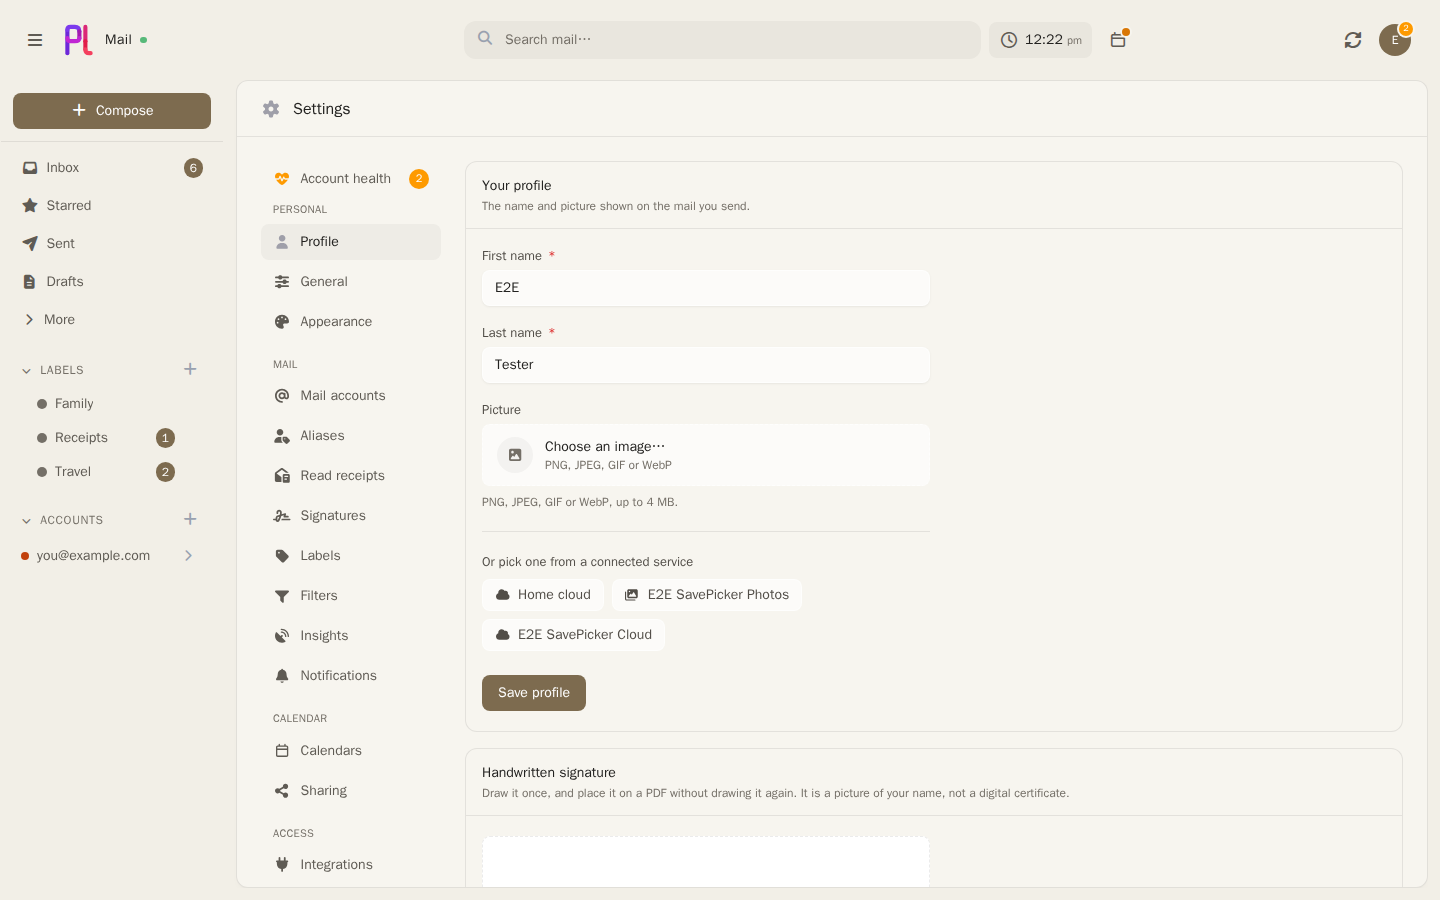This screenshot has height=900, width=1440.
Task: Click the Last name input field
Action: [706, 365]
